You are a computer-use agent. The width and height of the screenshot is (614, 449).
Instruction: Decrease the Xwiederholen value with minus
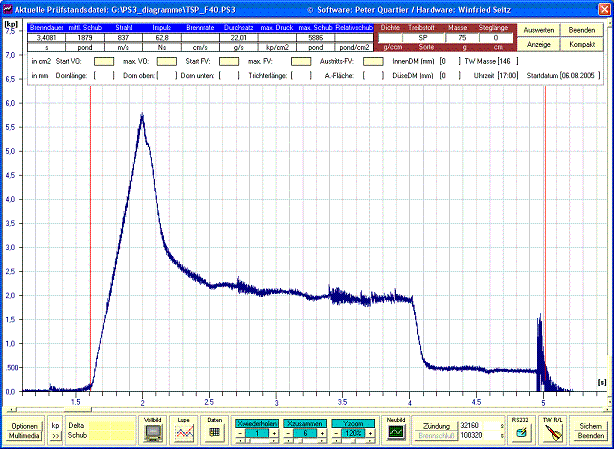click(x=240, y=433)
